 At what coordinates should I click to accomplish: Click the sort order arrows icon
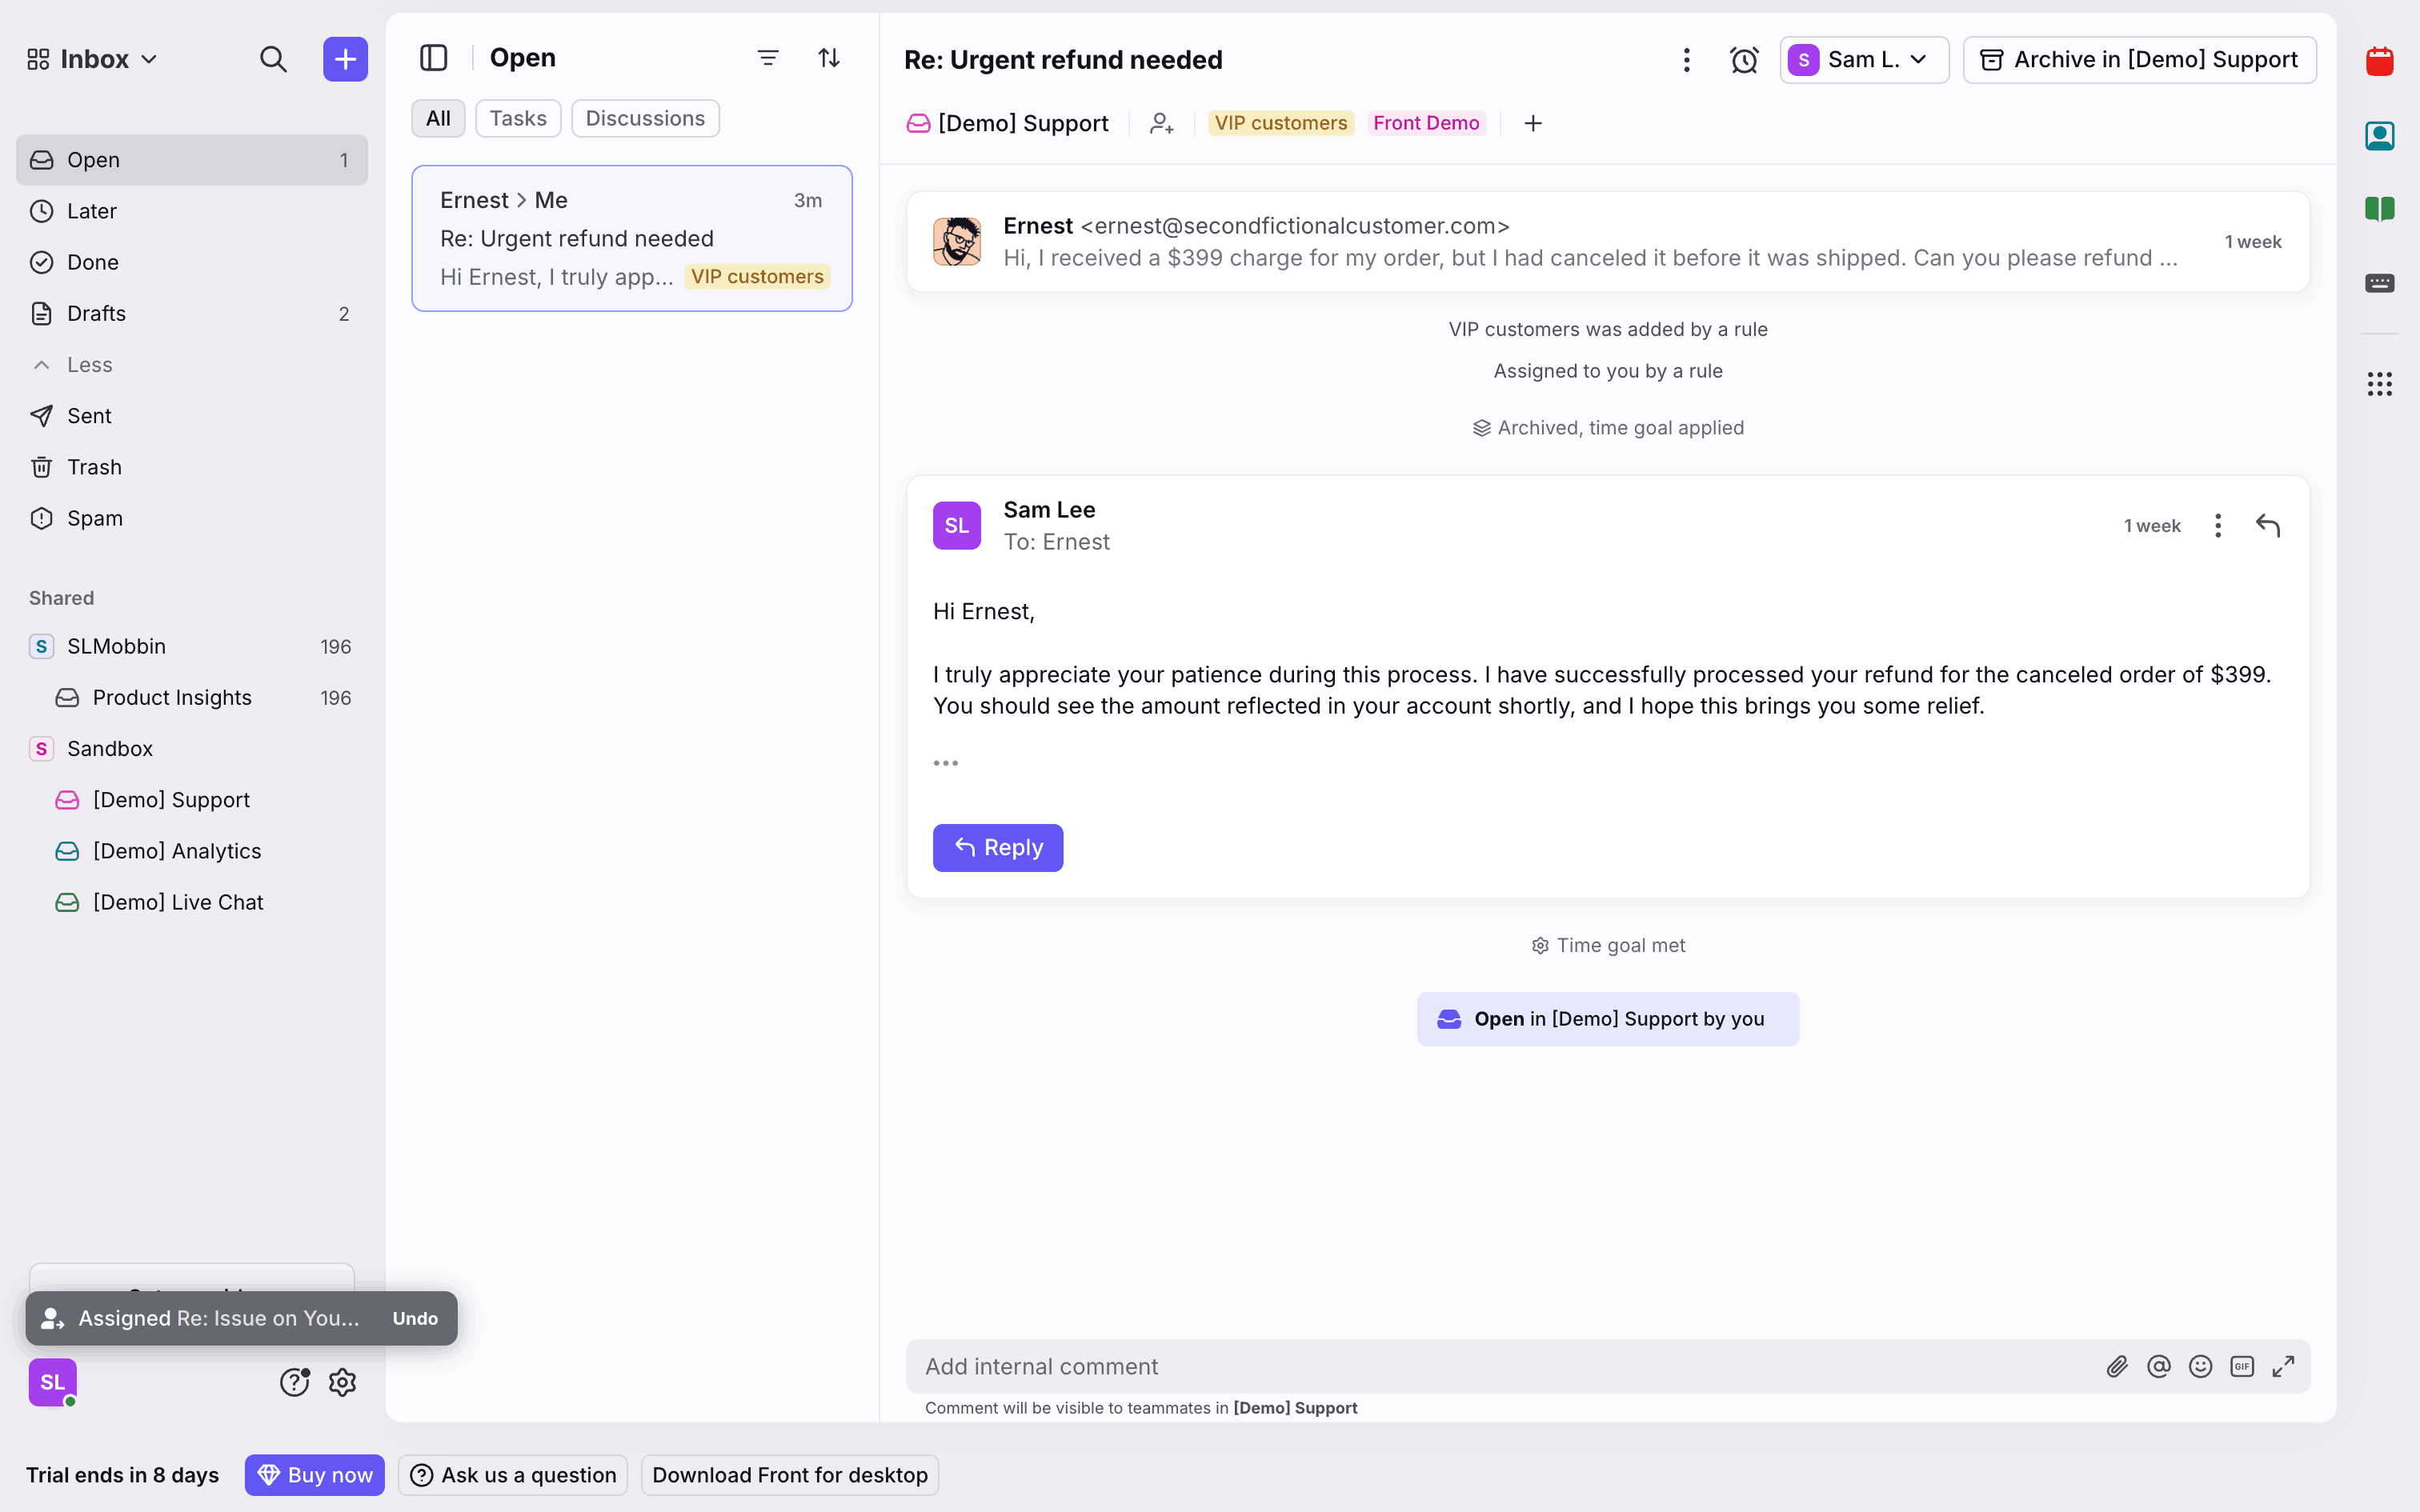pos(828,58)
